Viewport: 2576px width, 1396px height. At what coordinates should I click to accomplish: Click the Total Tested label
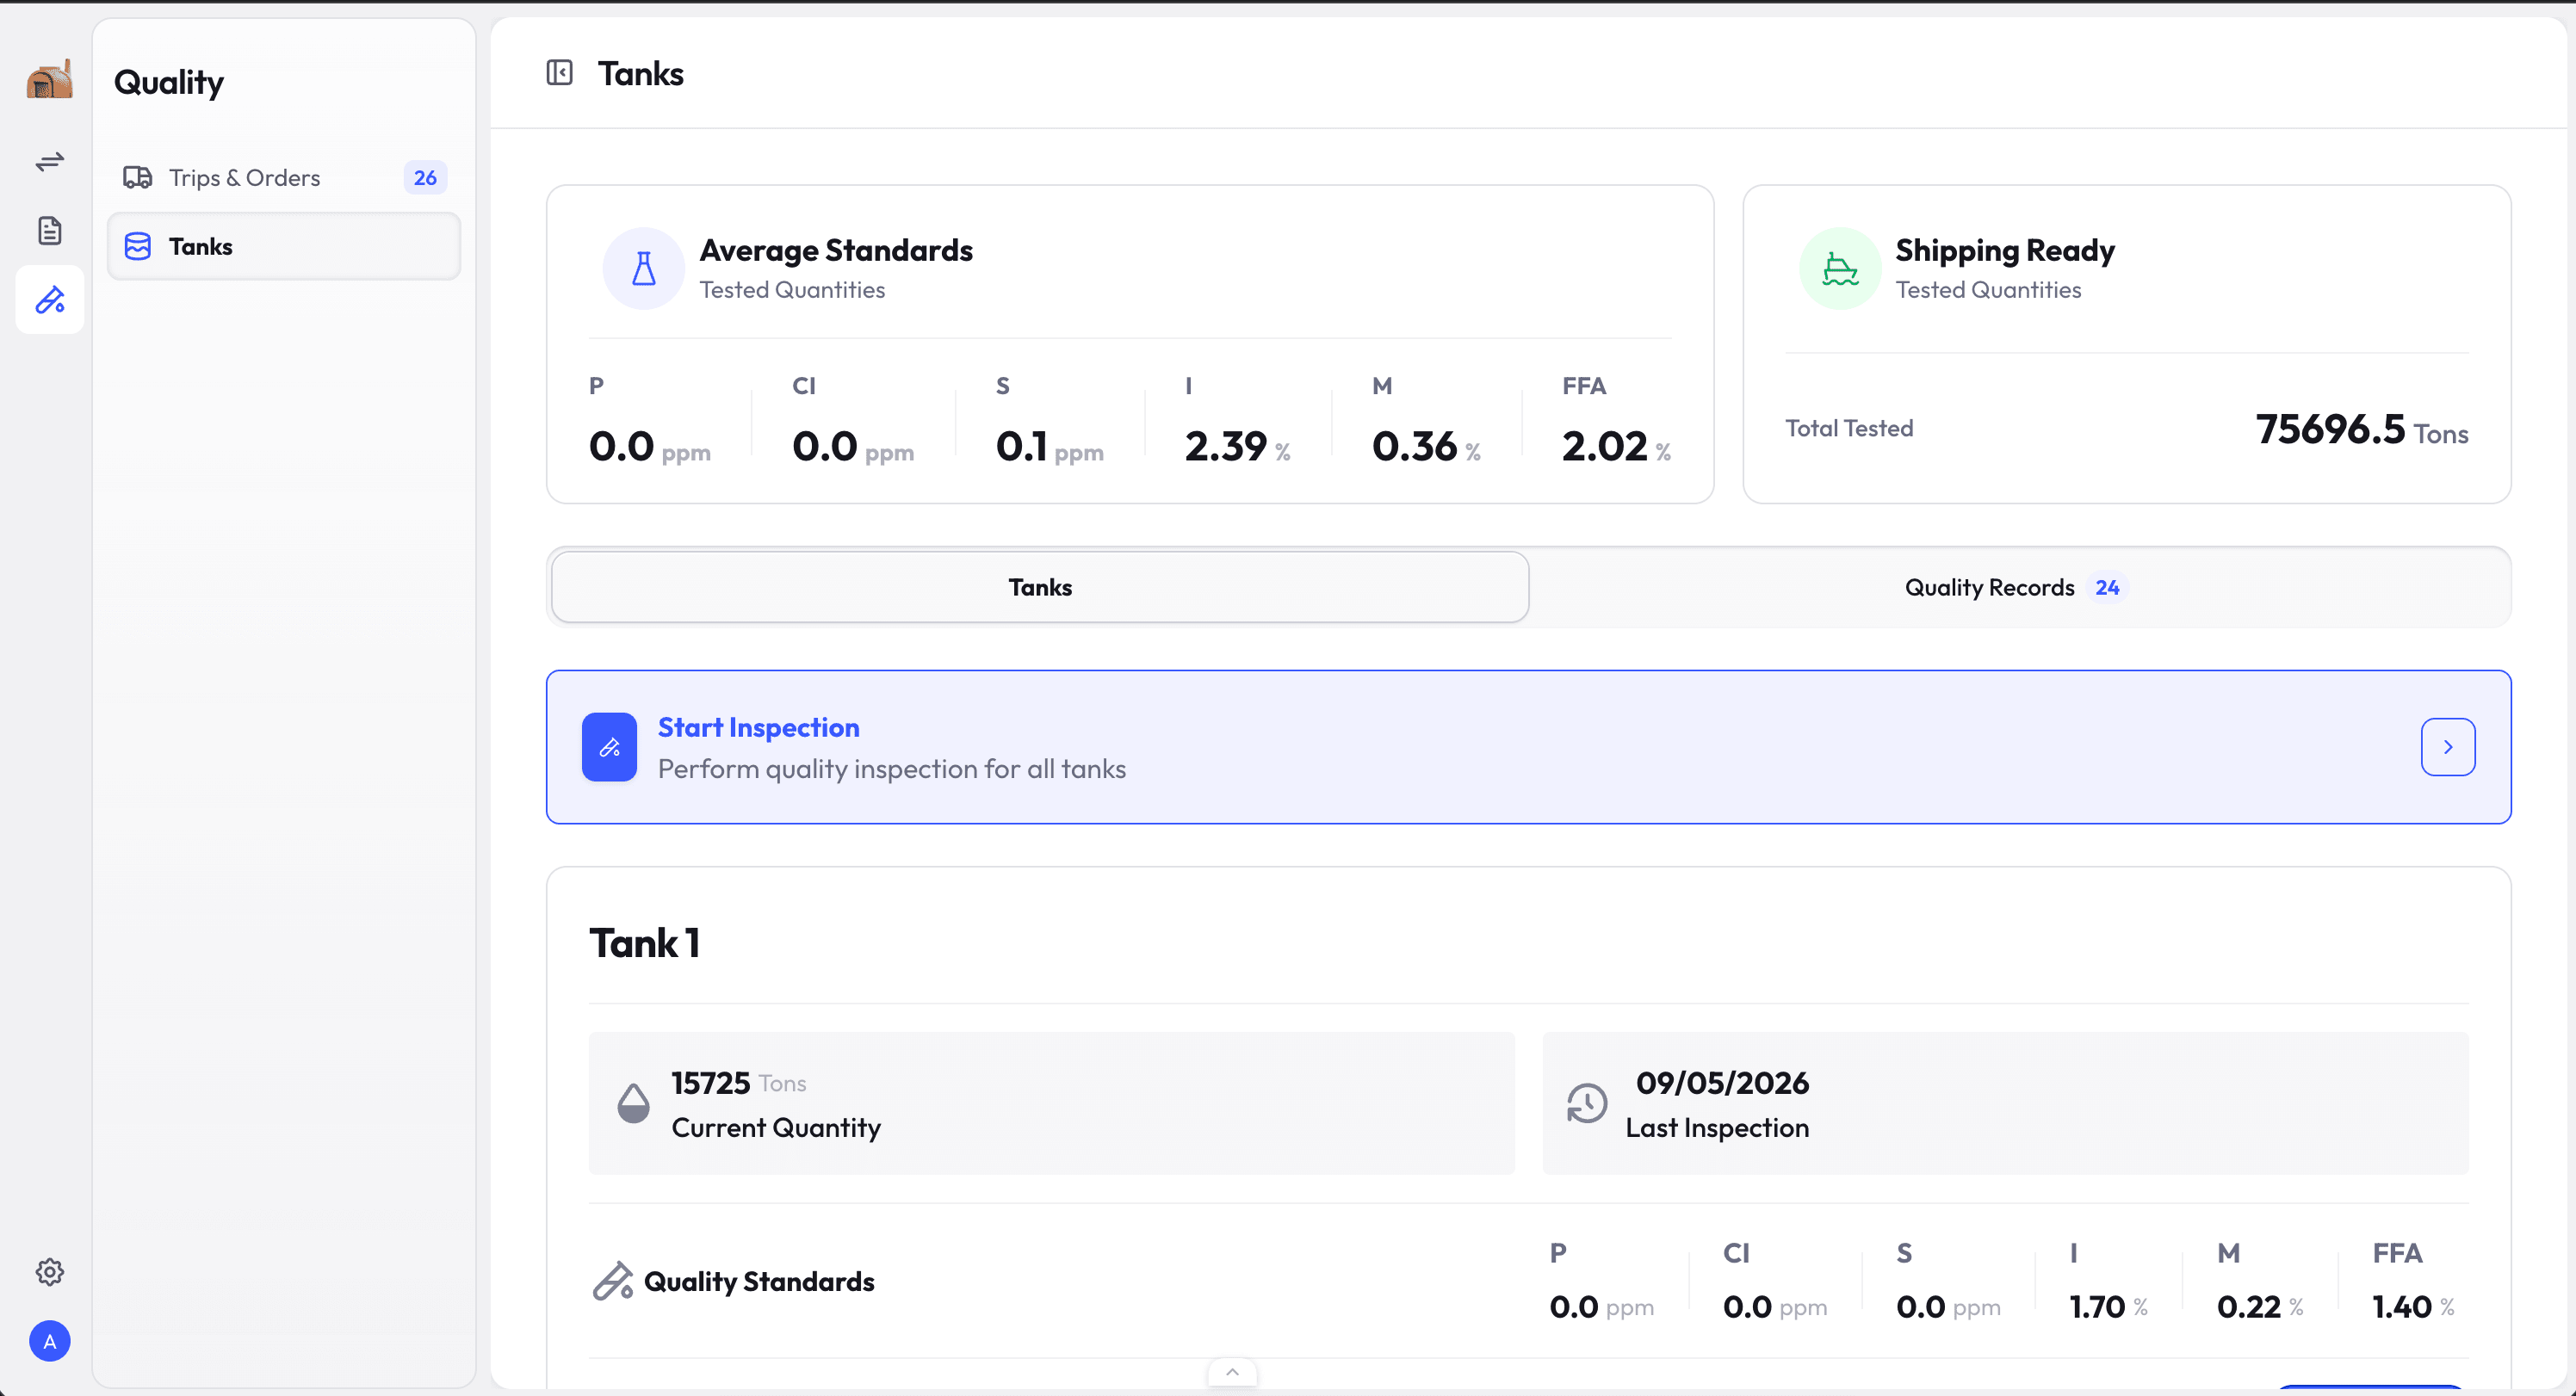(1849, 428)
